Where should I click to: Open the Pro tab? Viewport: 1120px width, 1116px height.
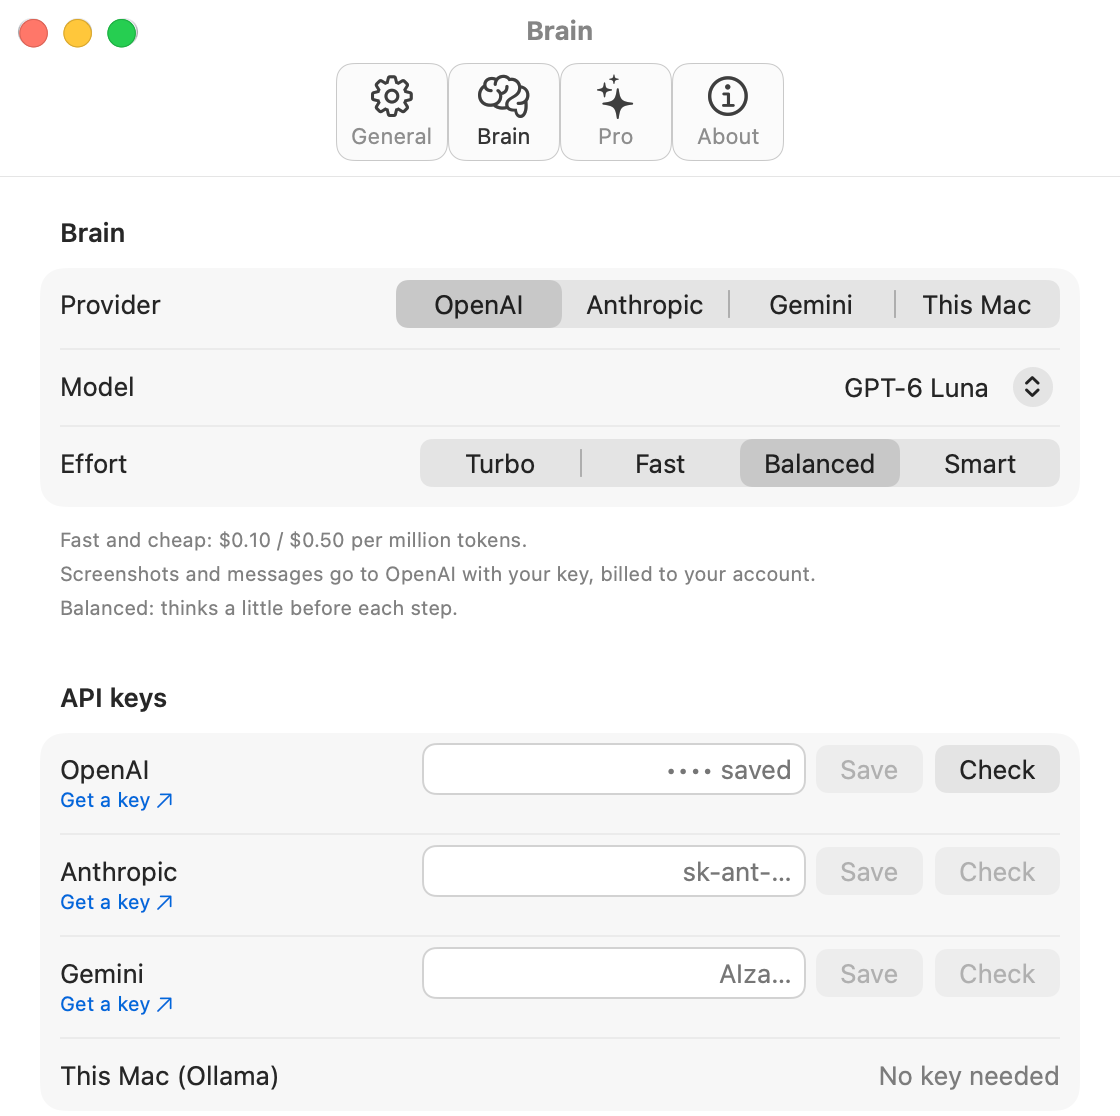point(616,112)
